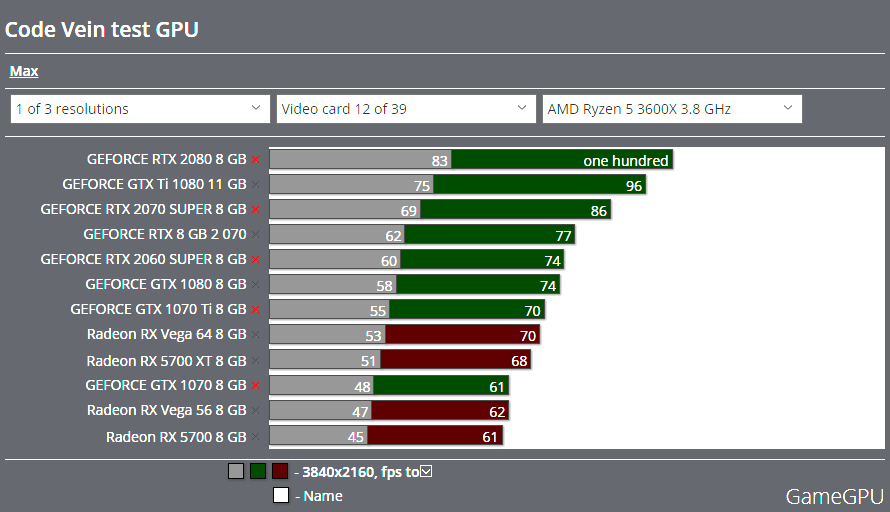Click the 62 fps red bar value
This screenshot has width=890, height=512.
click(497, 412)
